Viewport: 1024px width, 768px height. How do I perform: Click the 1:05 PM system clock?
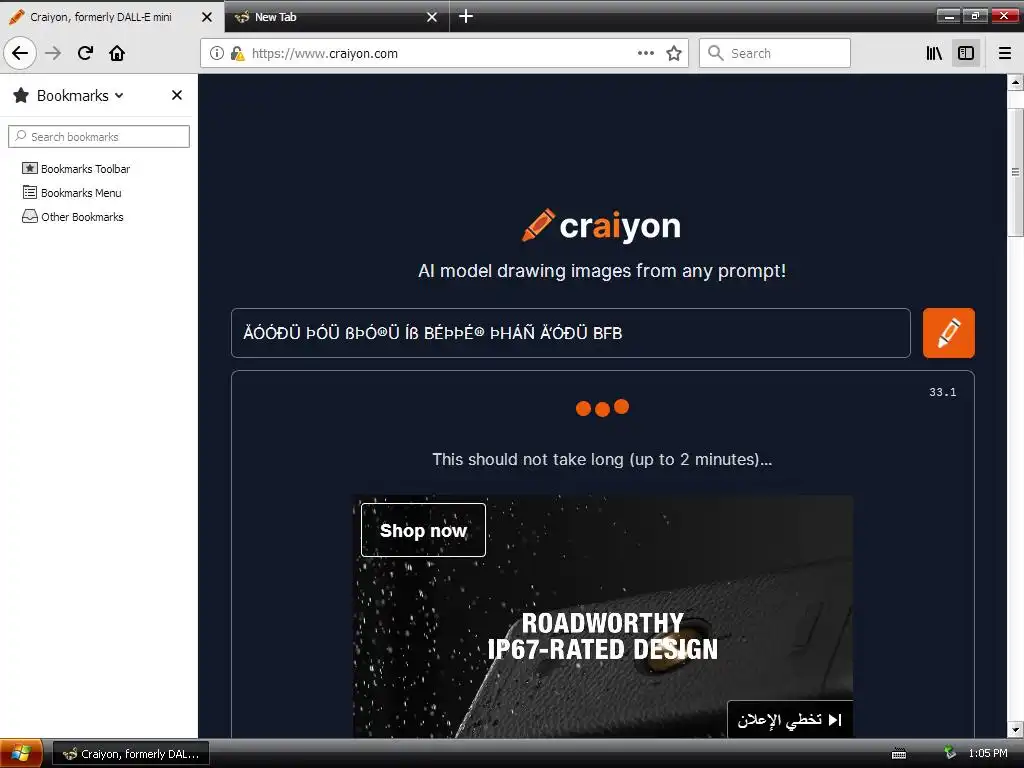pos(987,754)
